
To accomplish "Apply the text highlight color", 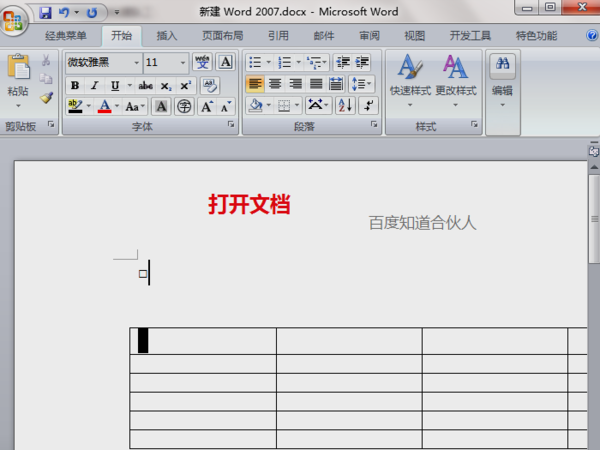I will click(75, 106).
